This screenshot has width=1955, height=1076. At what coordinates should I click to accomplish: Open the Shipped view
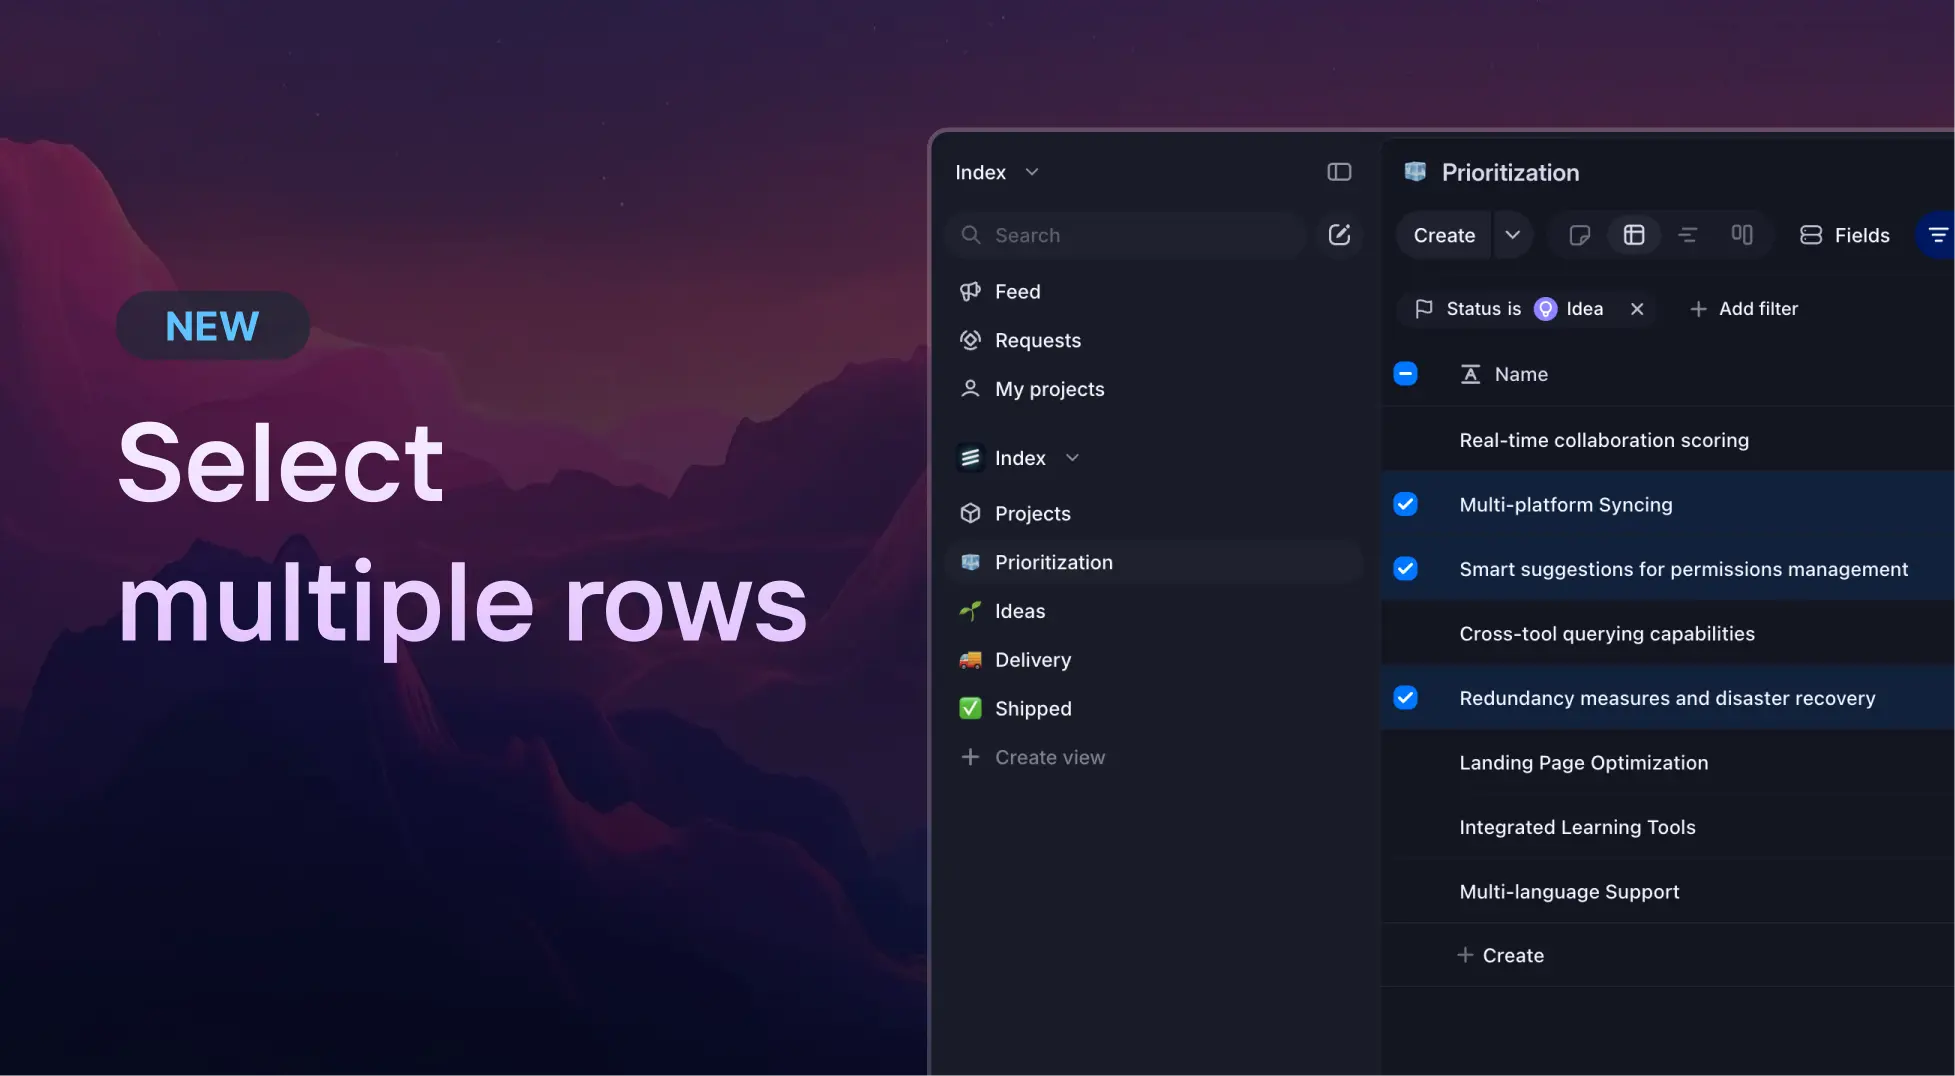[1032, 708]
